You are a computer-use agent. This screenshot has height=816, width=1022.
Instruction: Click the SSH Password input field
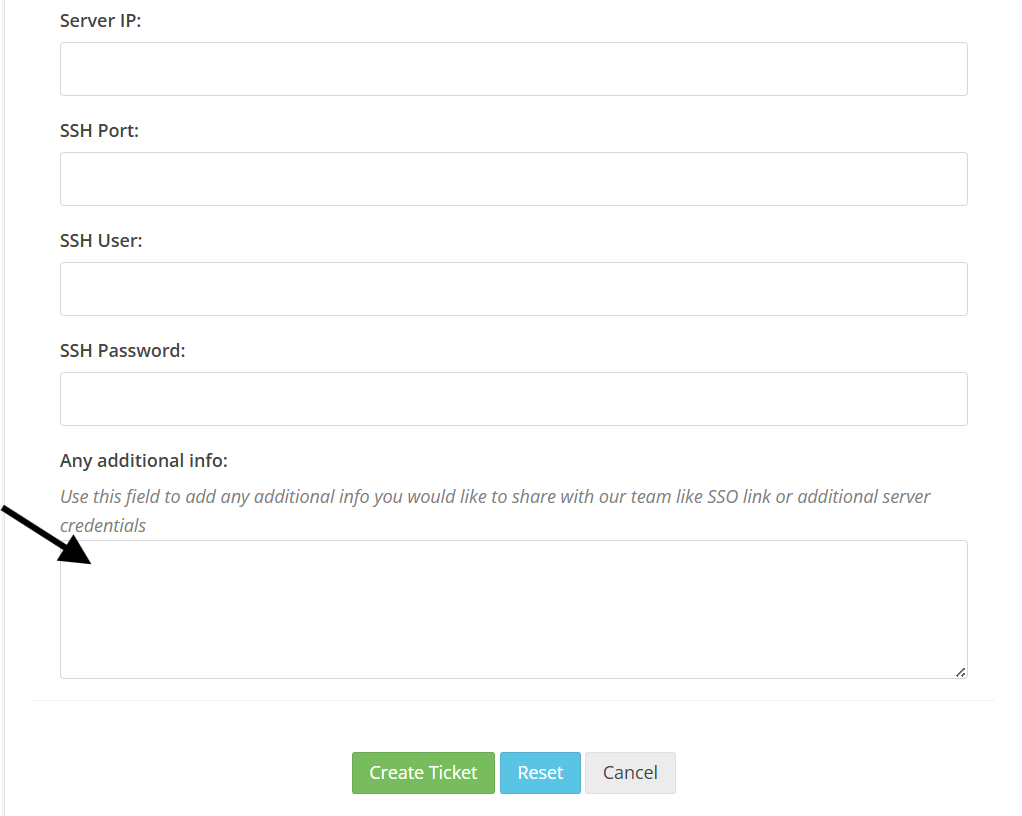(513, 398)
